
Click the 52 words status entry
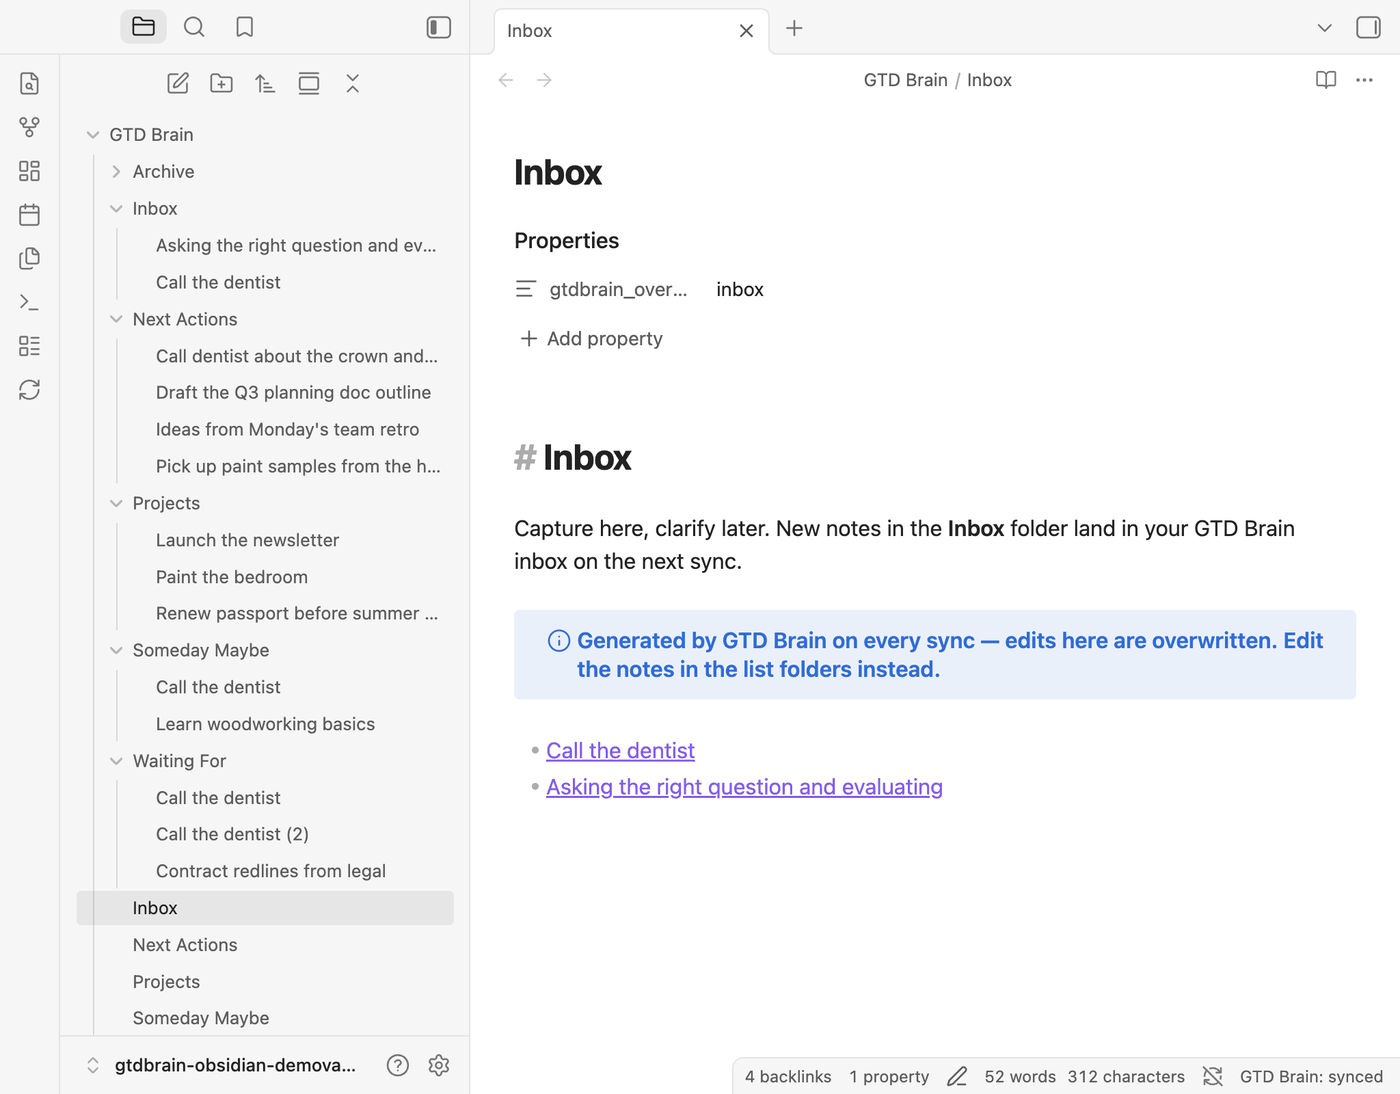[x=1019, y=1076]
